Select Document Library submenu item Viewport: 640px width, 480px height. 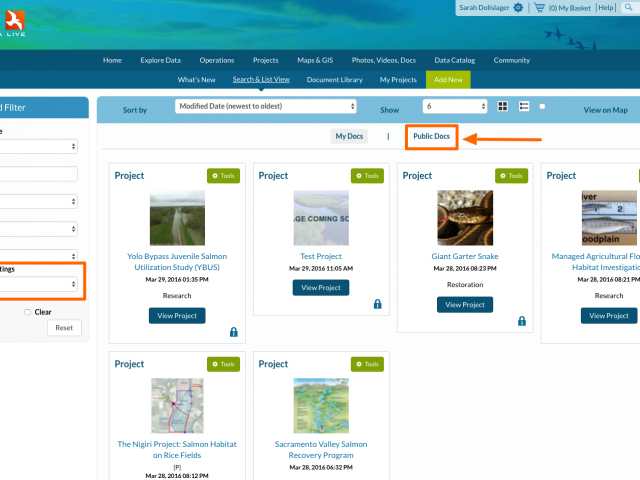pyautogui.click(x=335, y=80)
